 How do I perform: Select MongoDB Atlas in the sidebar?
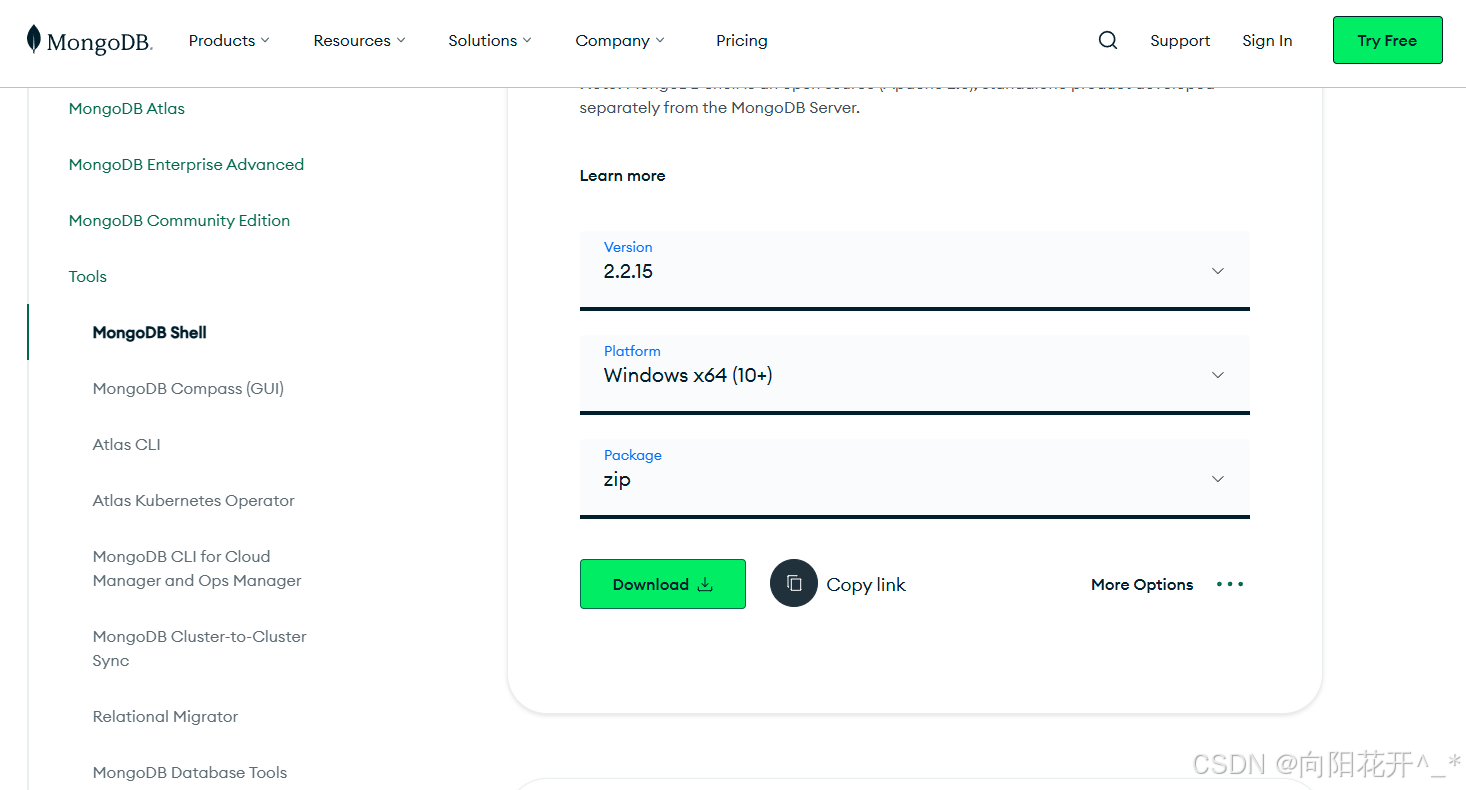[127, 108]
